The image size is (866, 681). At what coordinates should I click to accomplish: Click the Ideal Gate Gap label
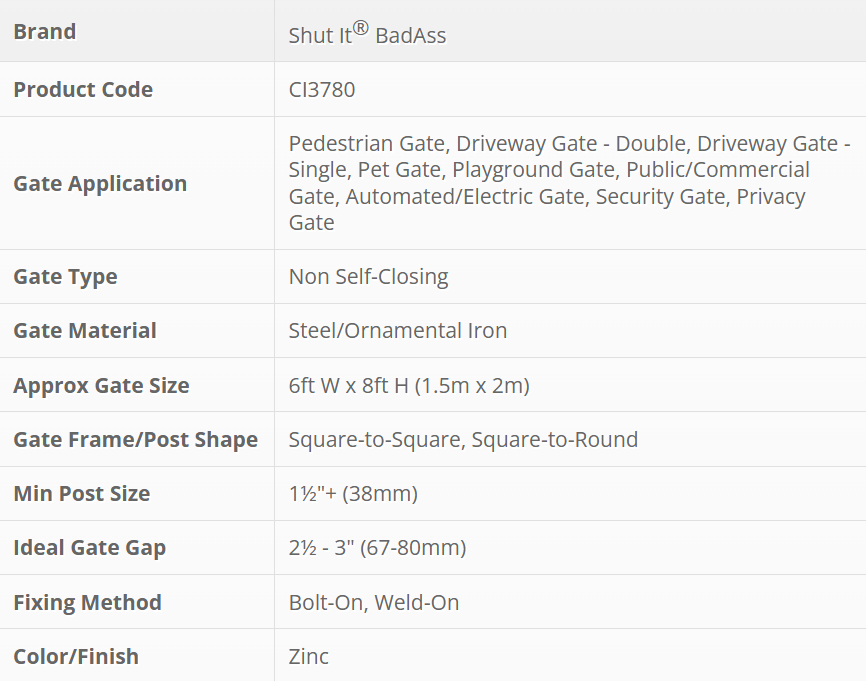point(90,548)
